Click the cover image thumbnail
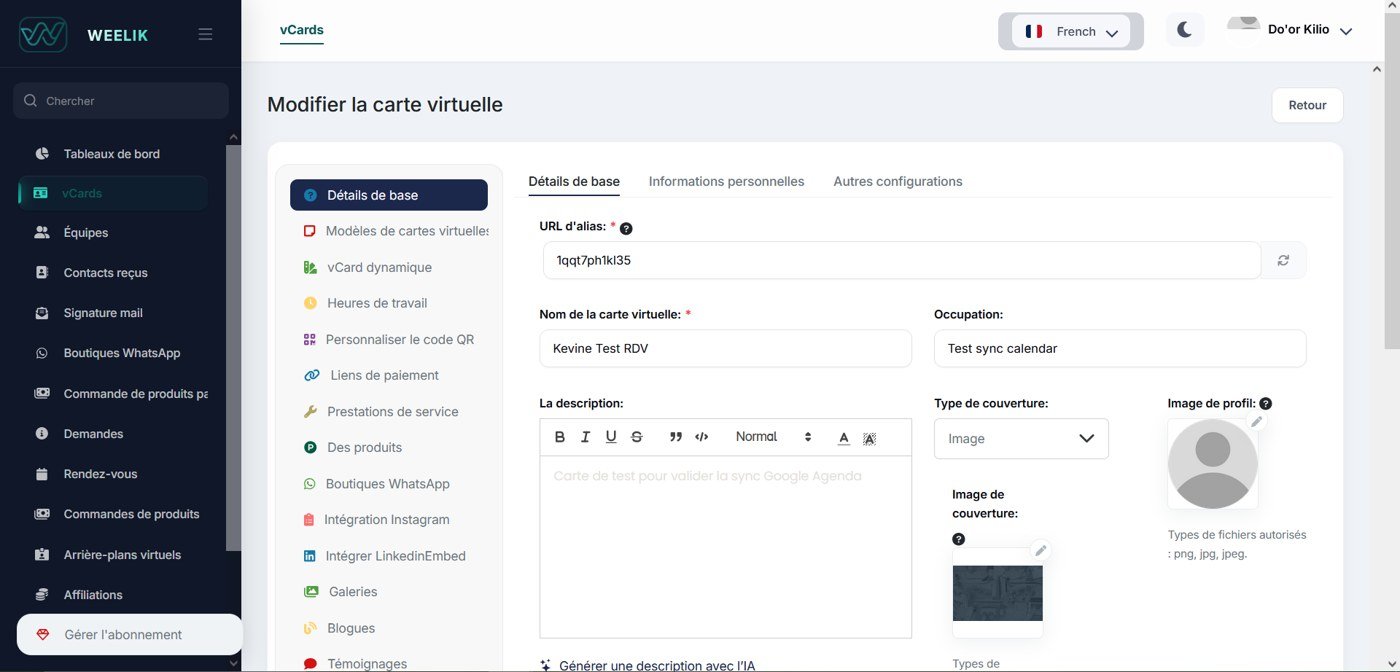 (997, 593)
